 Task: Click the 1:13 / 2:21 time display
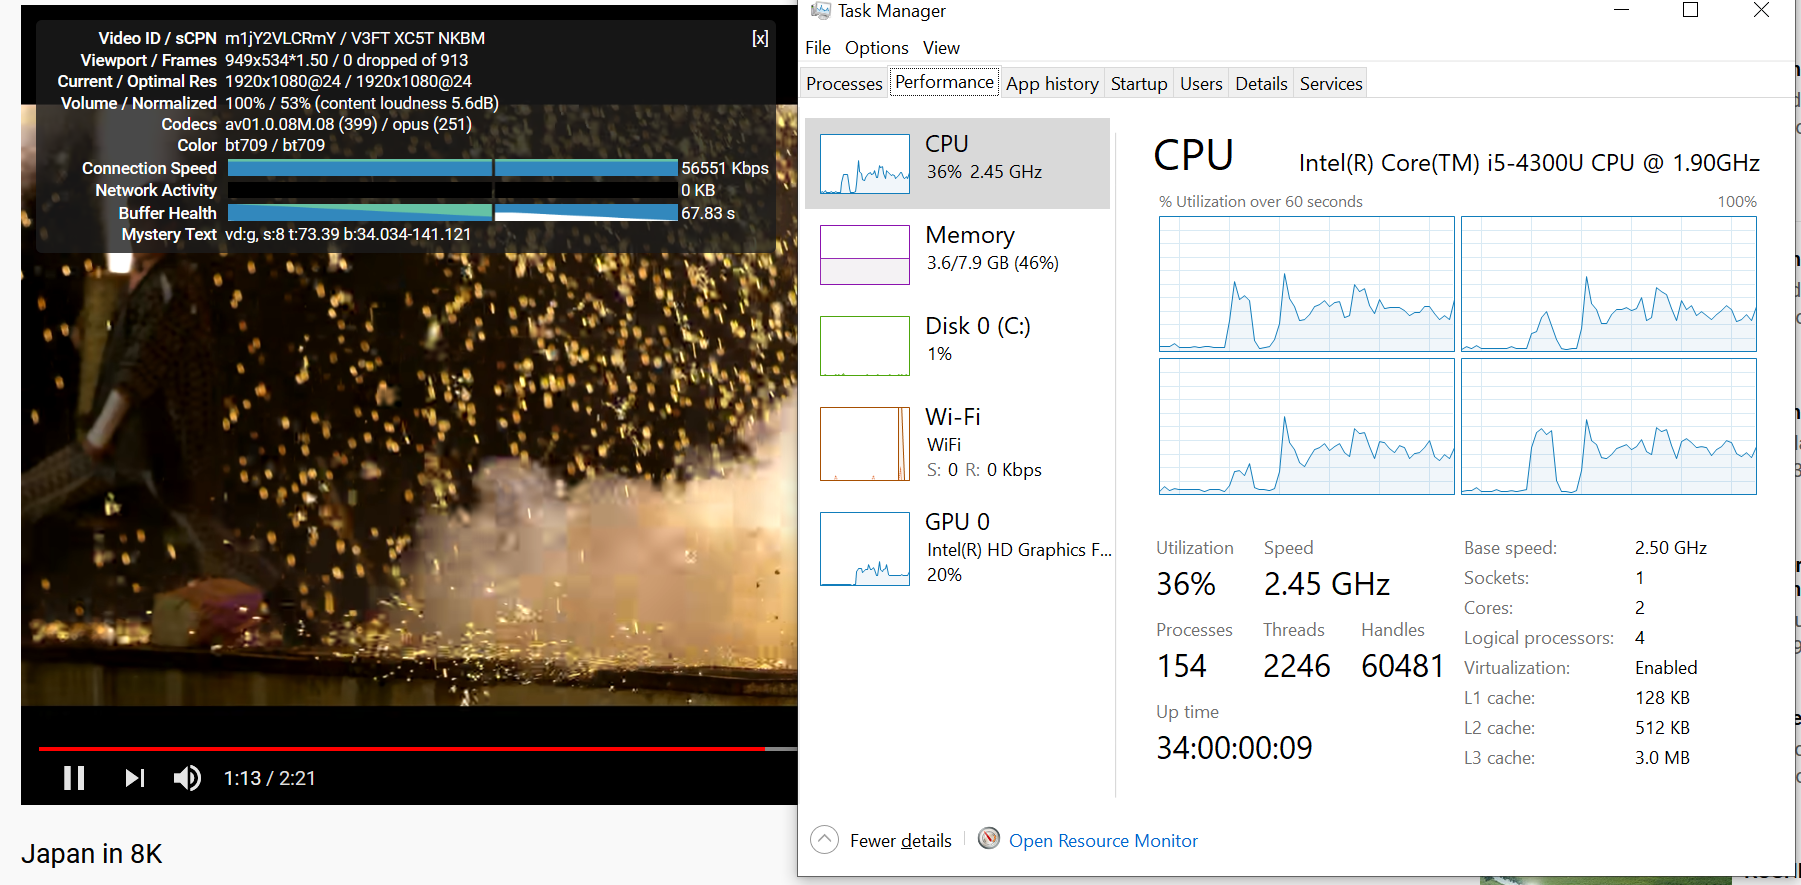pyautogui.click(x=269, y=778)
